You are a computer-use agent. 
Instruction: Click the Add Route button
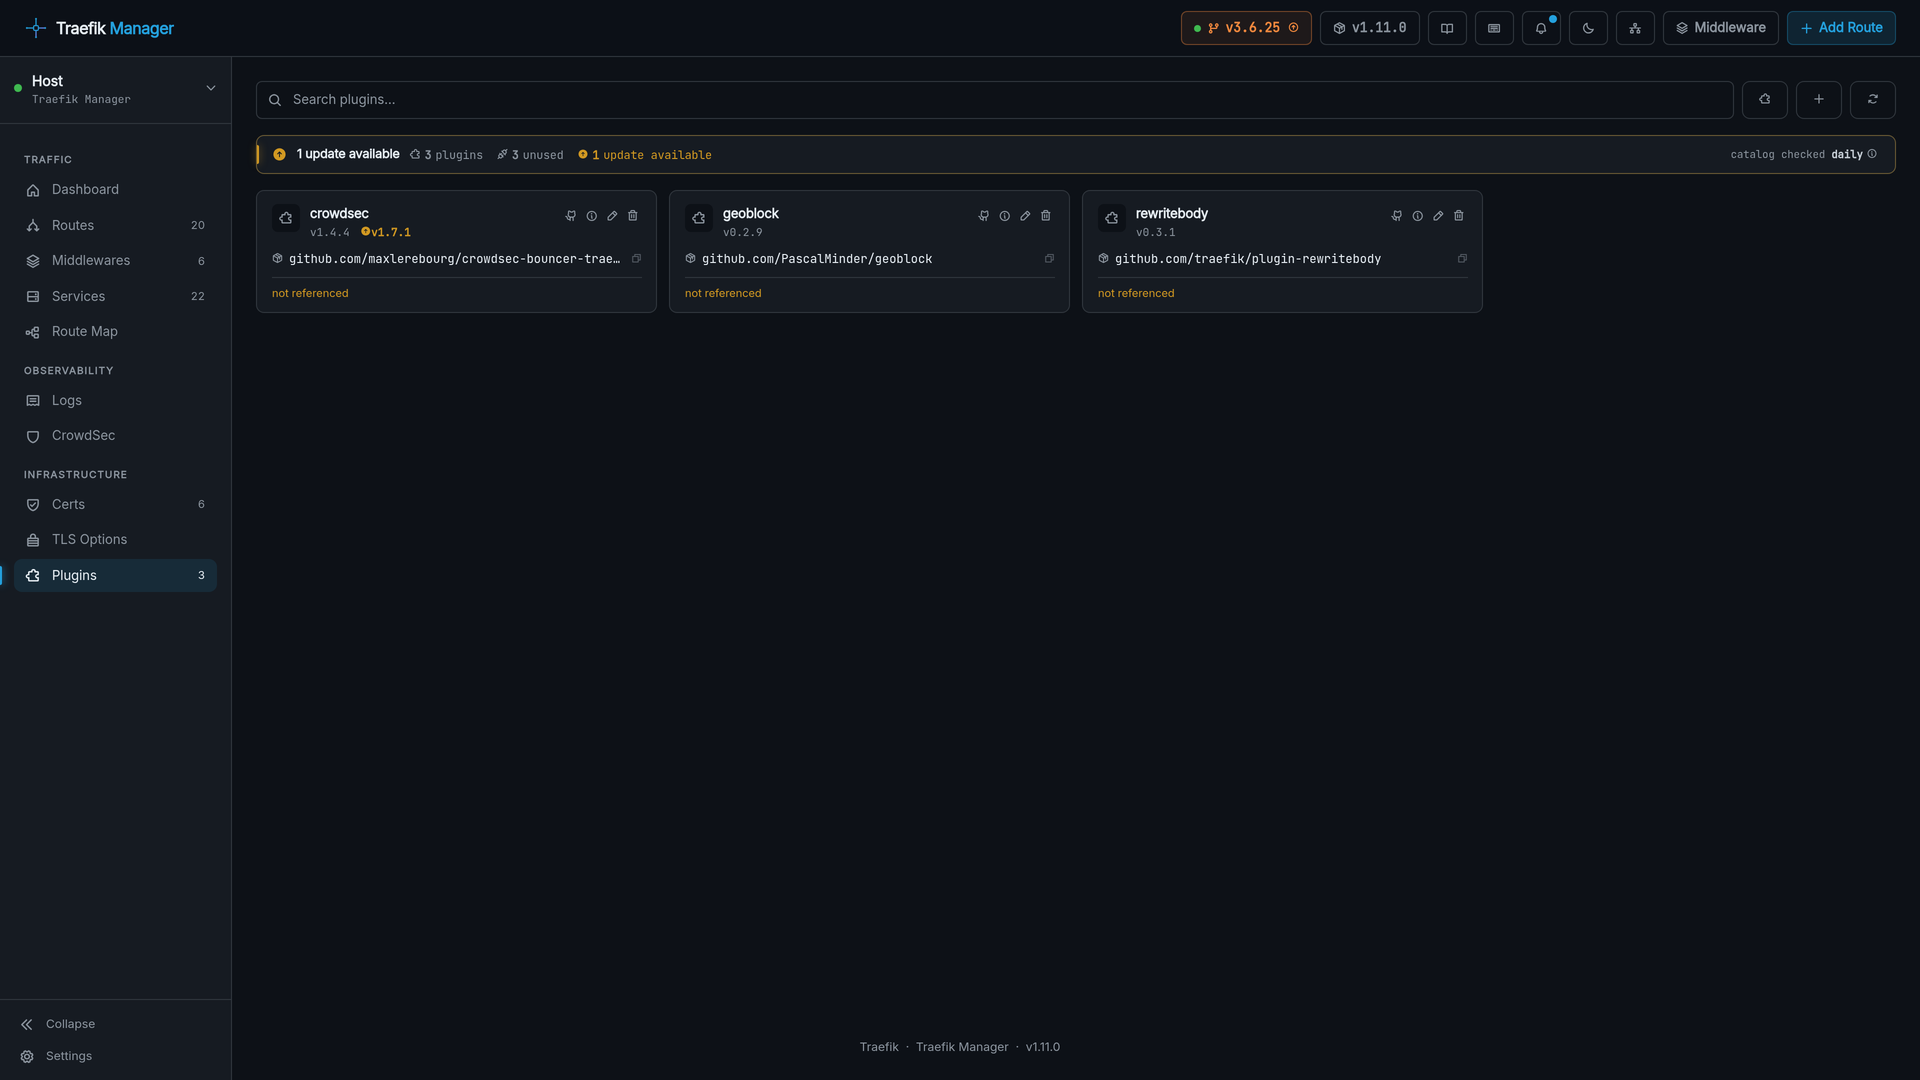coord(1841,28)
